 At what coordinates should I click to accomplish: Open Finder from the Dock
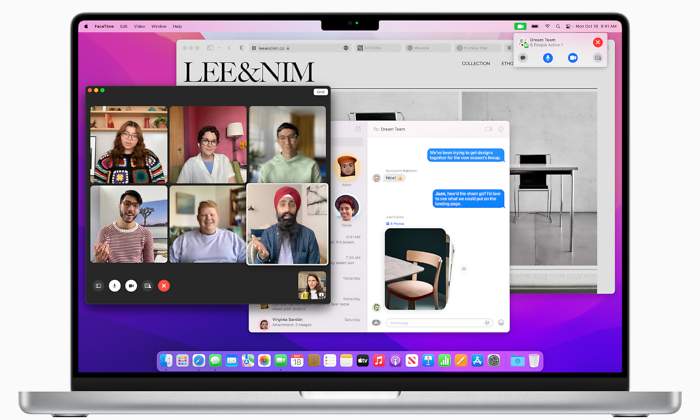point(167,361)
